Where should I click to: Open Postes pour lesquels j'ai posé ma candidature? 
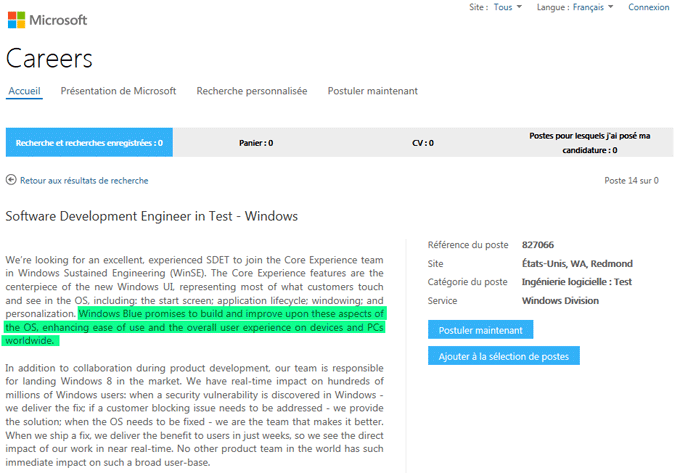[x=589, y=143]
